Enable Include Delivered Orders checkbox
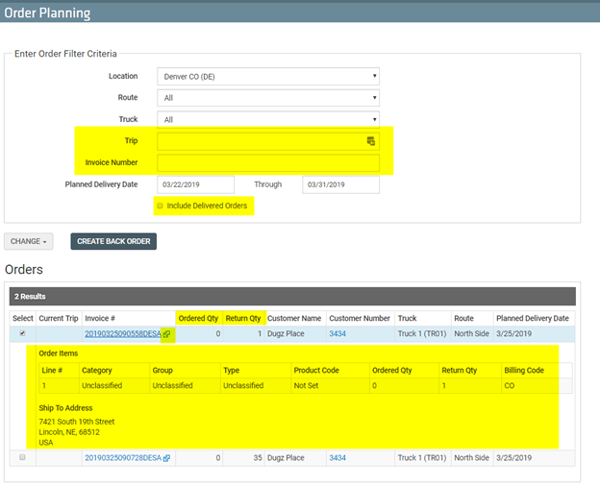Screen dimensions: 600x486 [160, 206]
